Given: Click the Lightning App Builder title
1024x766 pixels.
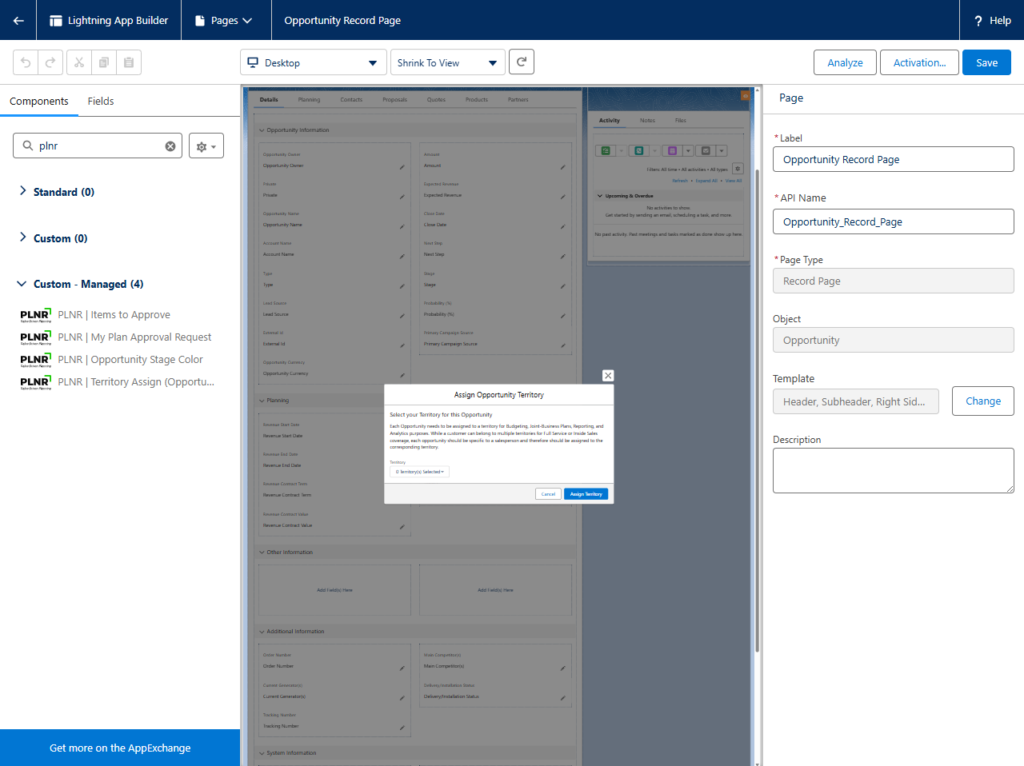Looking at the screenshot, I should [x=118, y=20].
